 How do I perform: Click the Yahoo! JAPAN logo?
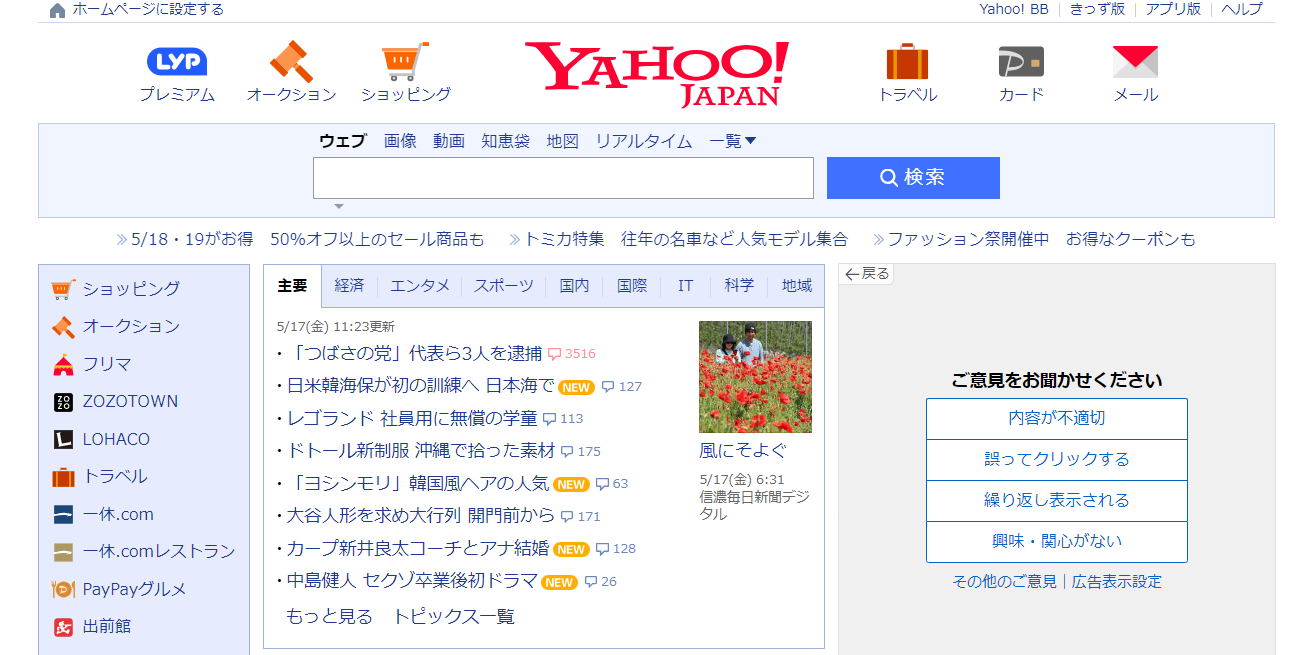point(656,74)
